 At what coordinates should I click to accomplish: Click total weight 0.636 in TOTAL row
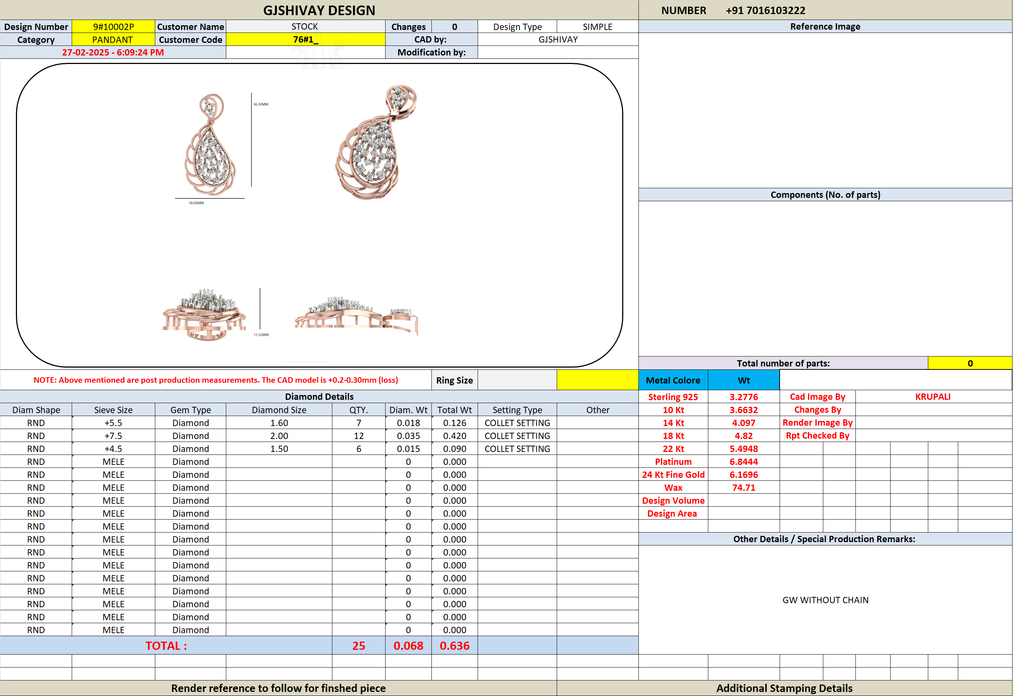455,646
